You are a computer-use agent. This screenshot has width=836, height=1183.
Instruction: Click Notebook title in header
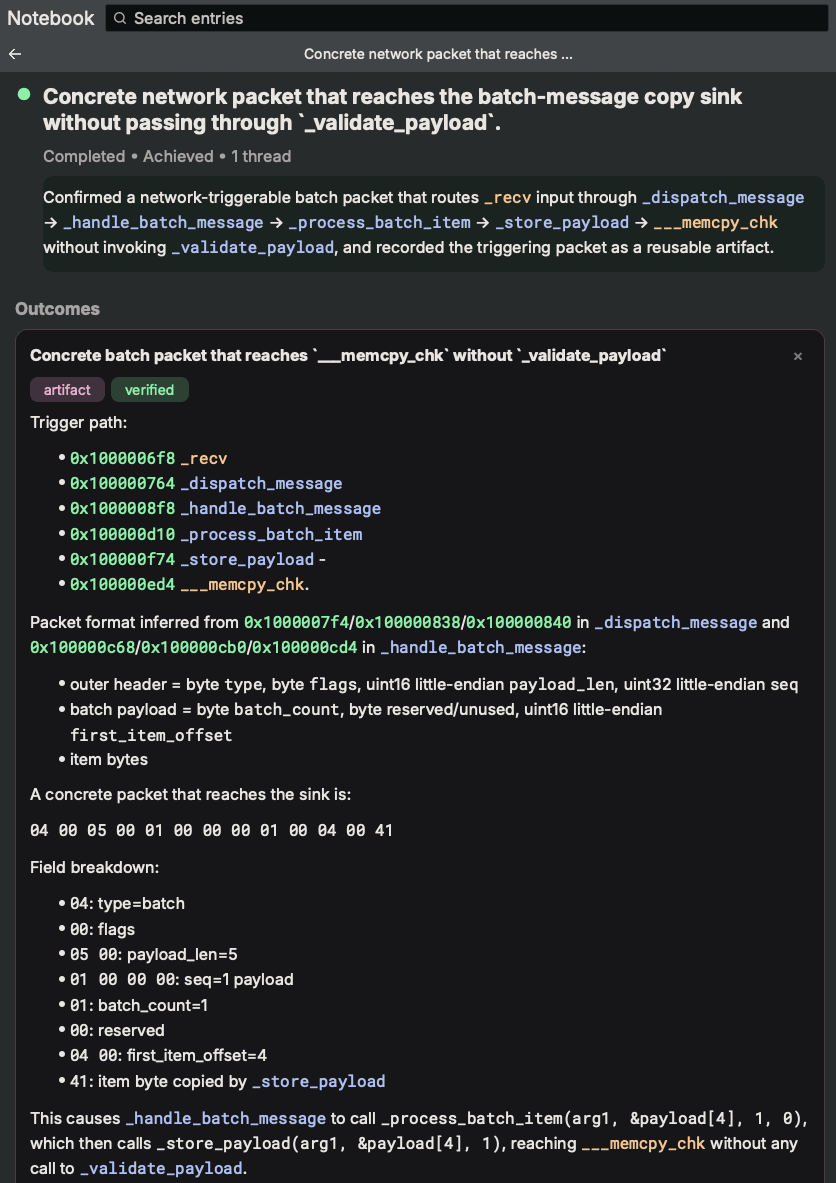coord(51,18)
